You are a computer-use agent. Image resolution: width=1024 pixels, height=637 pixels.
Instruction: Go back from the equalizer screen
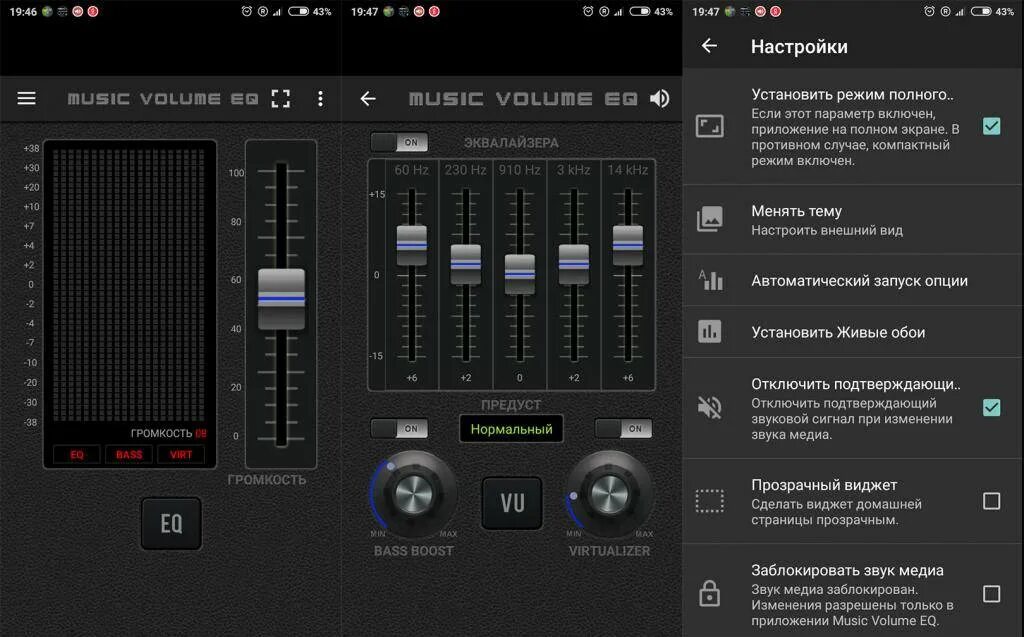(368, 99)
